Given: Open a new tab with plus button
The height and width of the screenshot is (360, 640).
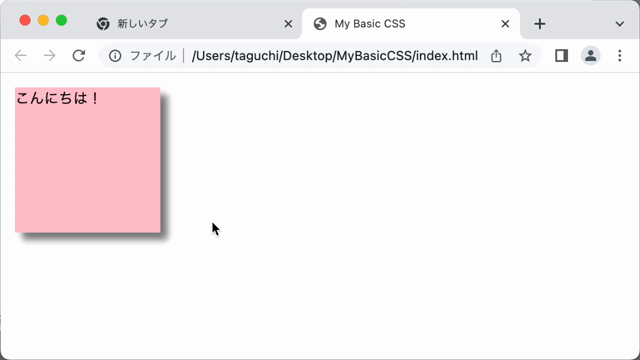Looking at the screenshot, I should (x=540, y=24).
